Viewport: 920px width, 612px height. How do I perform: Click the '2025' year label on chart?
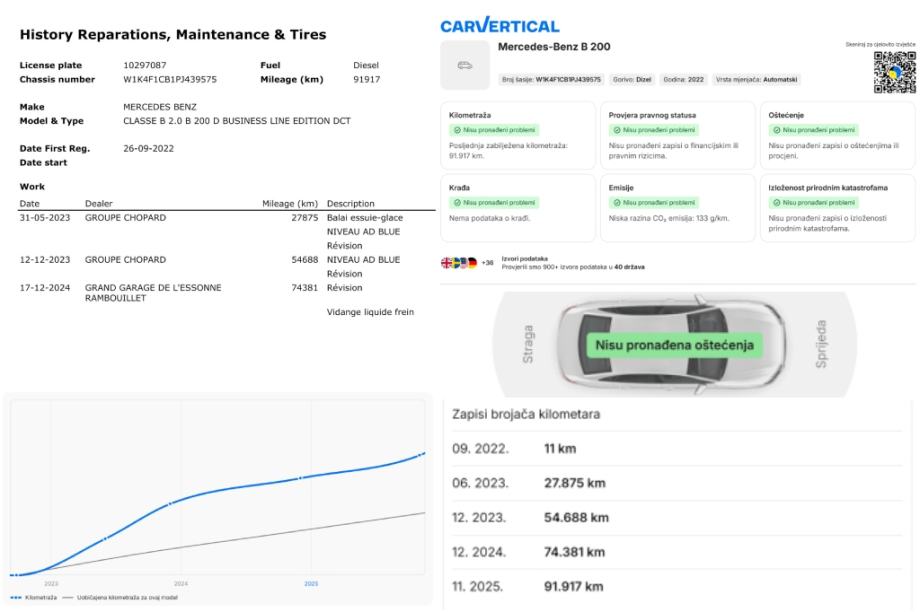click(x=311, y=584)
